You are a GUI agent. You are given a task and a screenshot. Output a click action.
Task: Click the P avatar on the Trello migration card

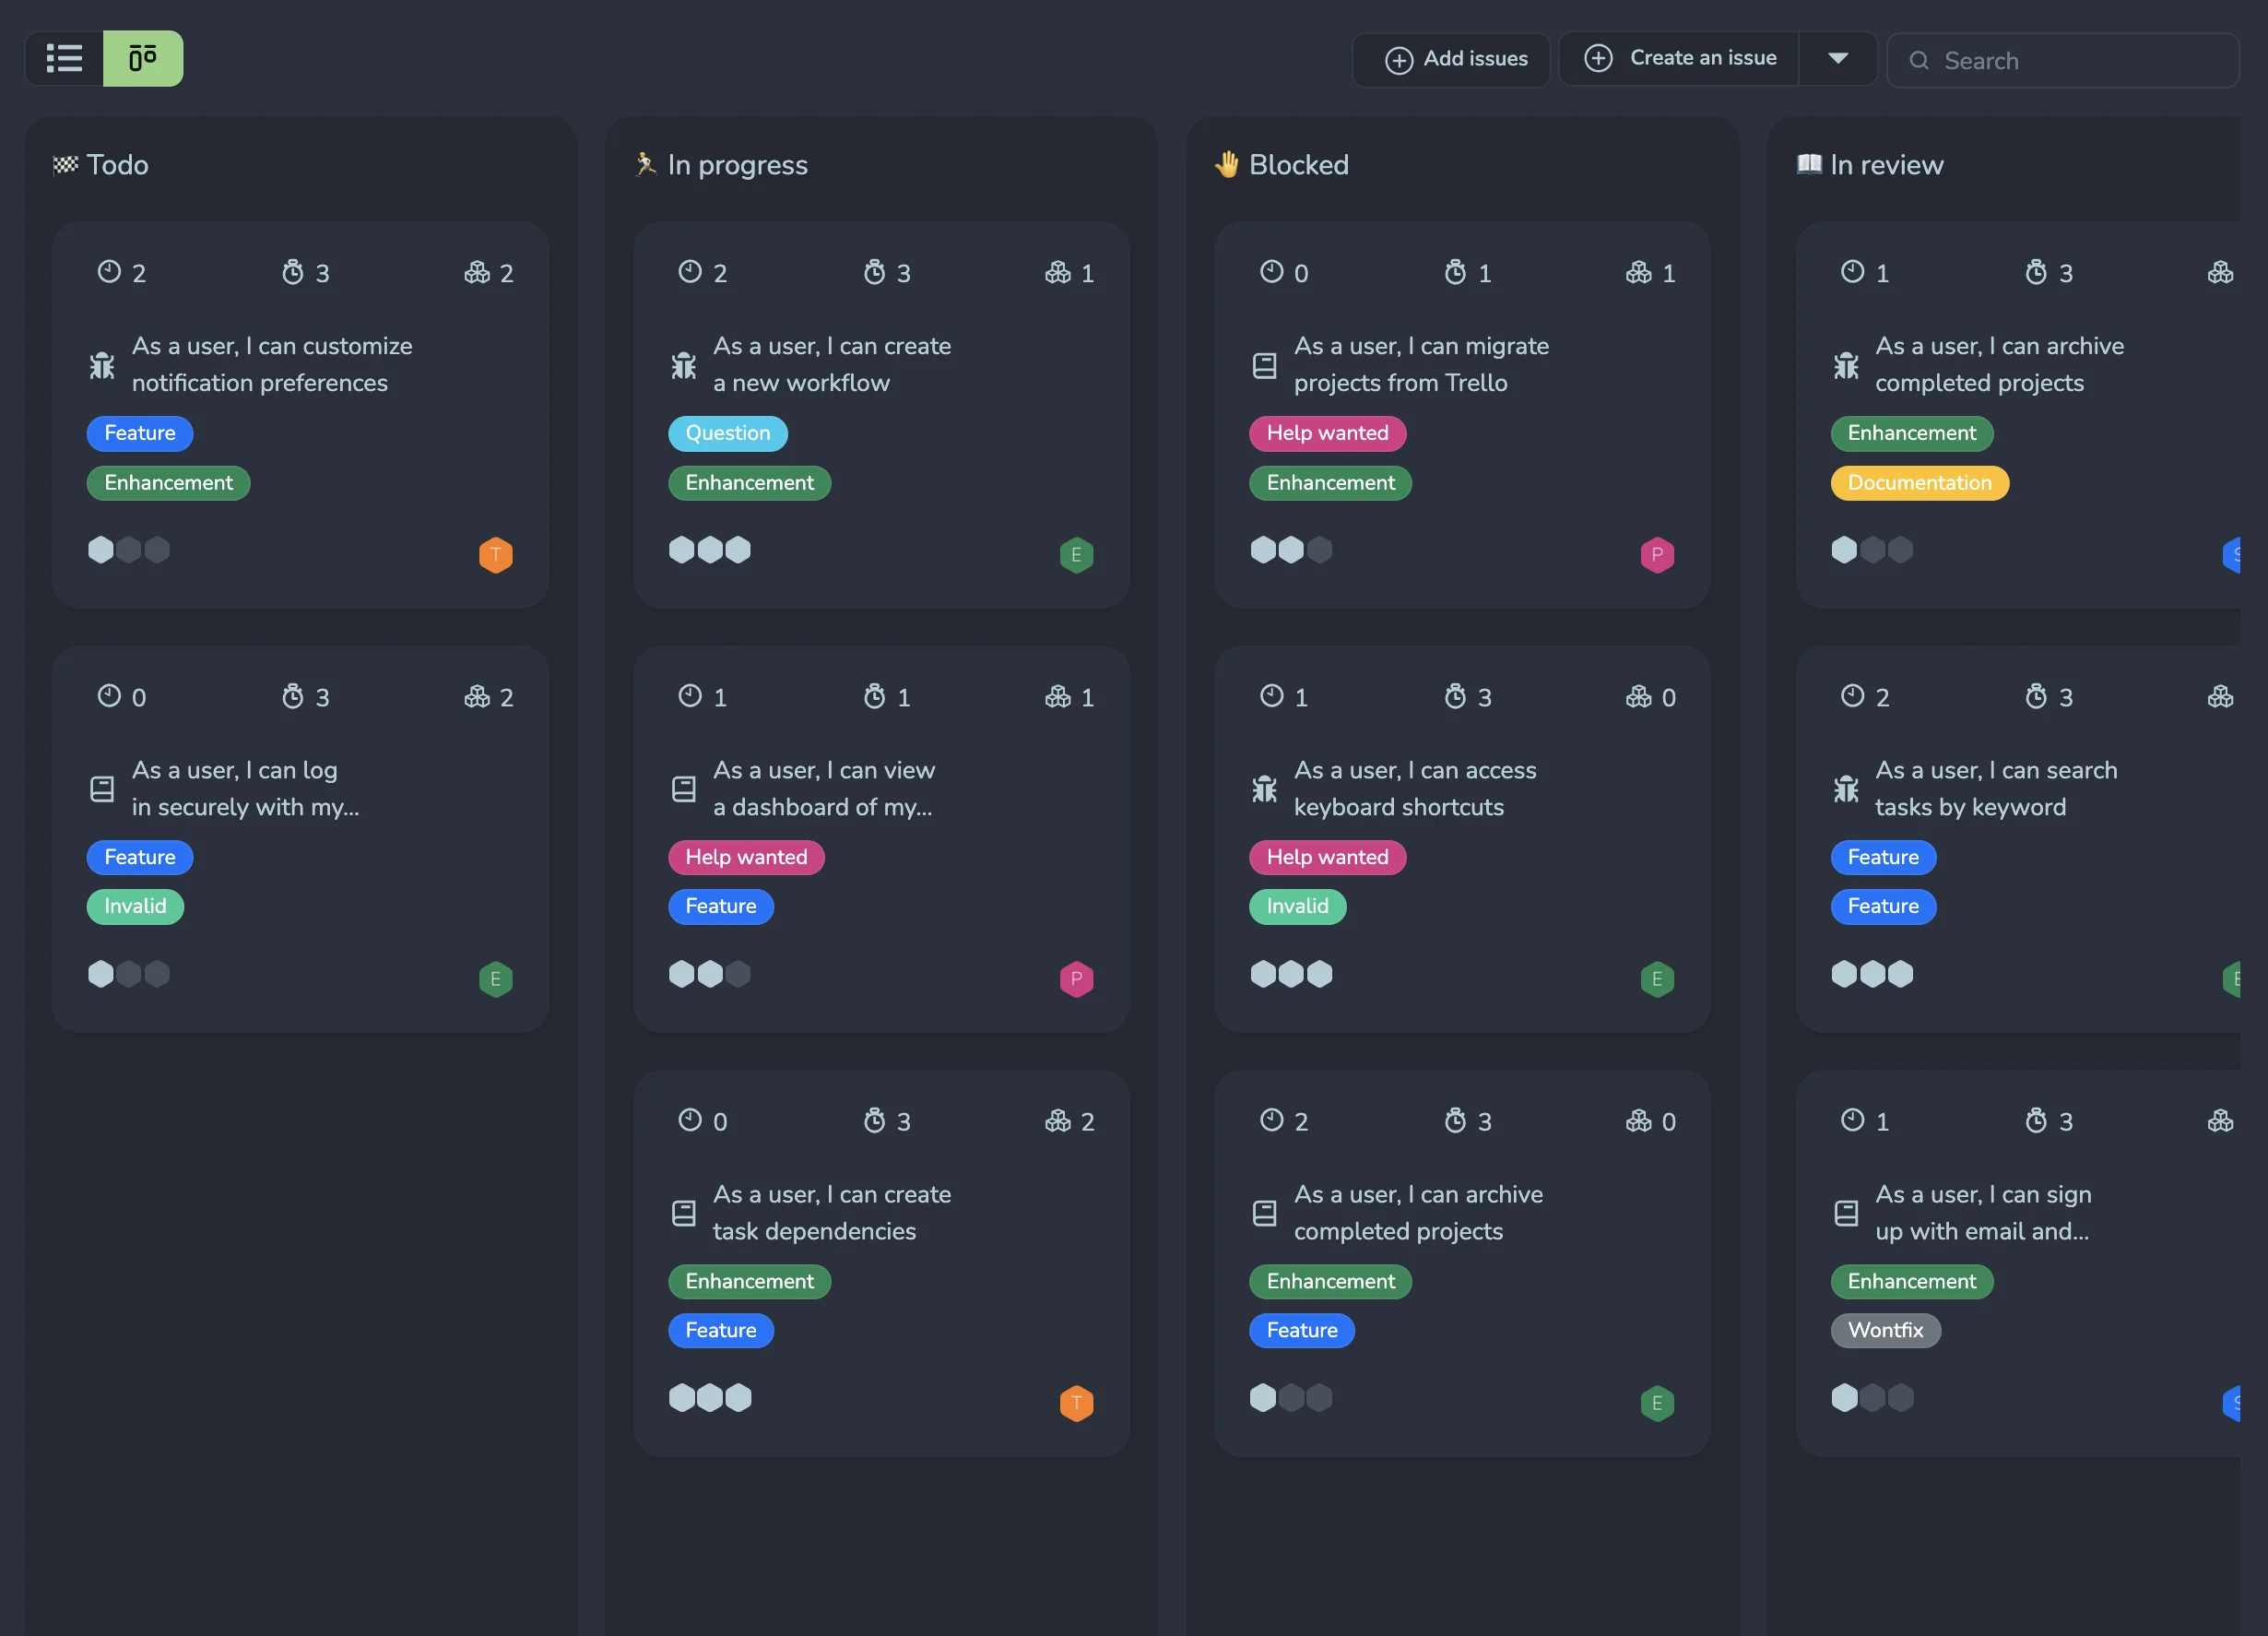(1657, 554)
